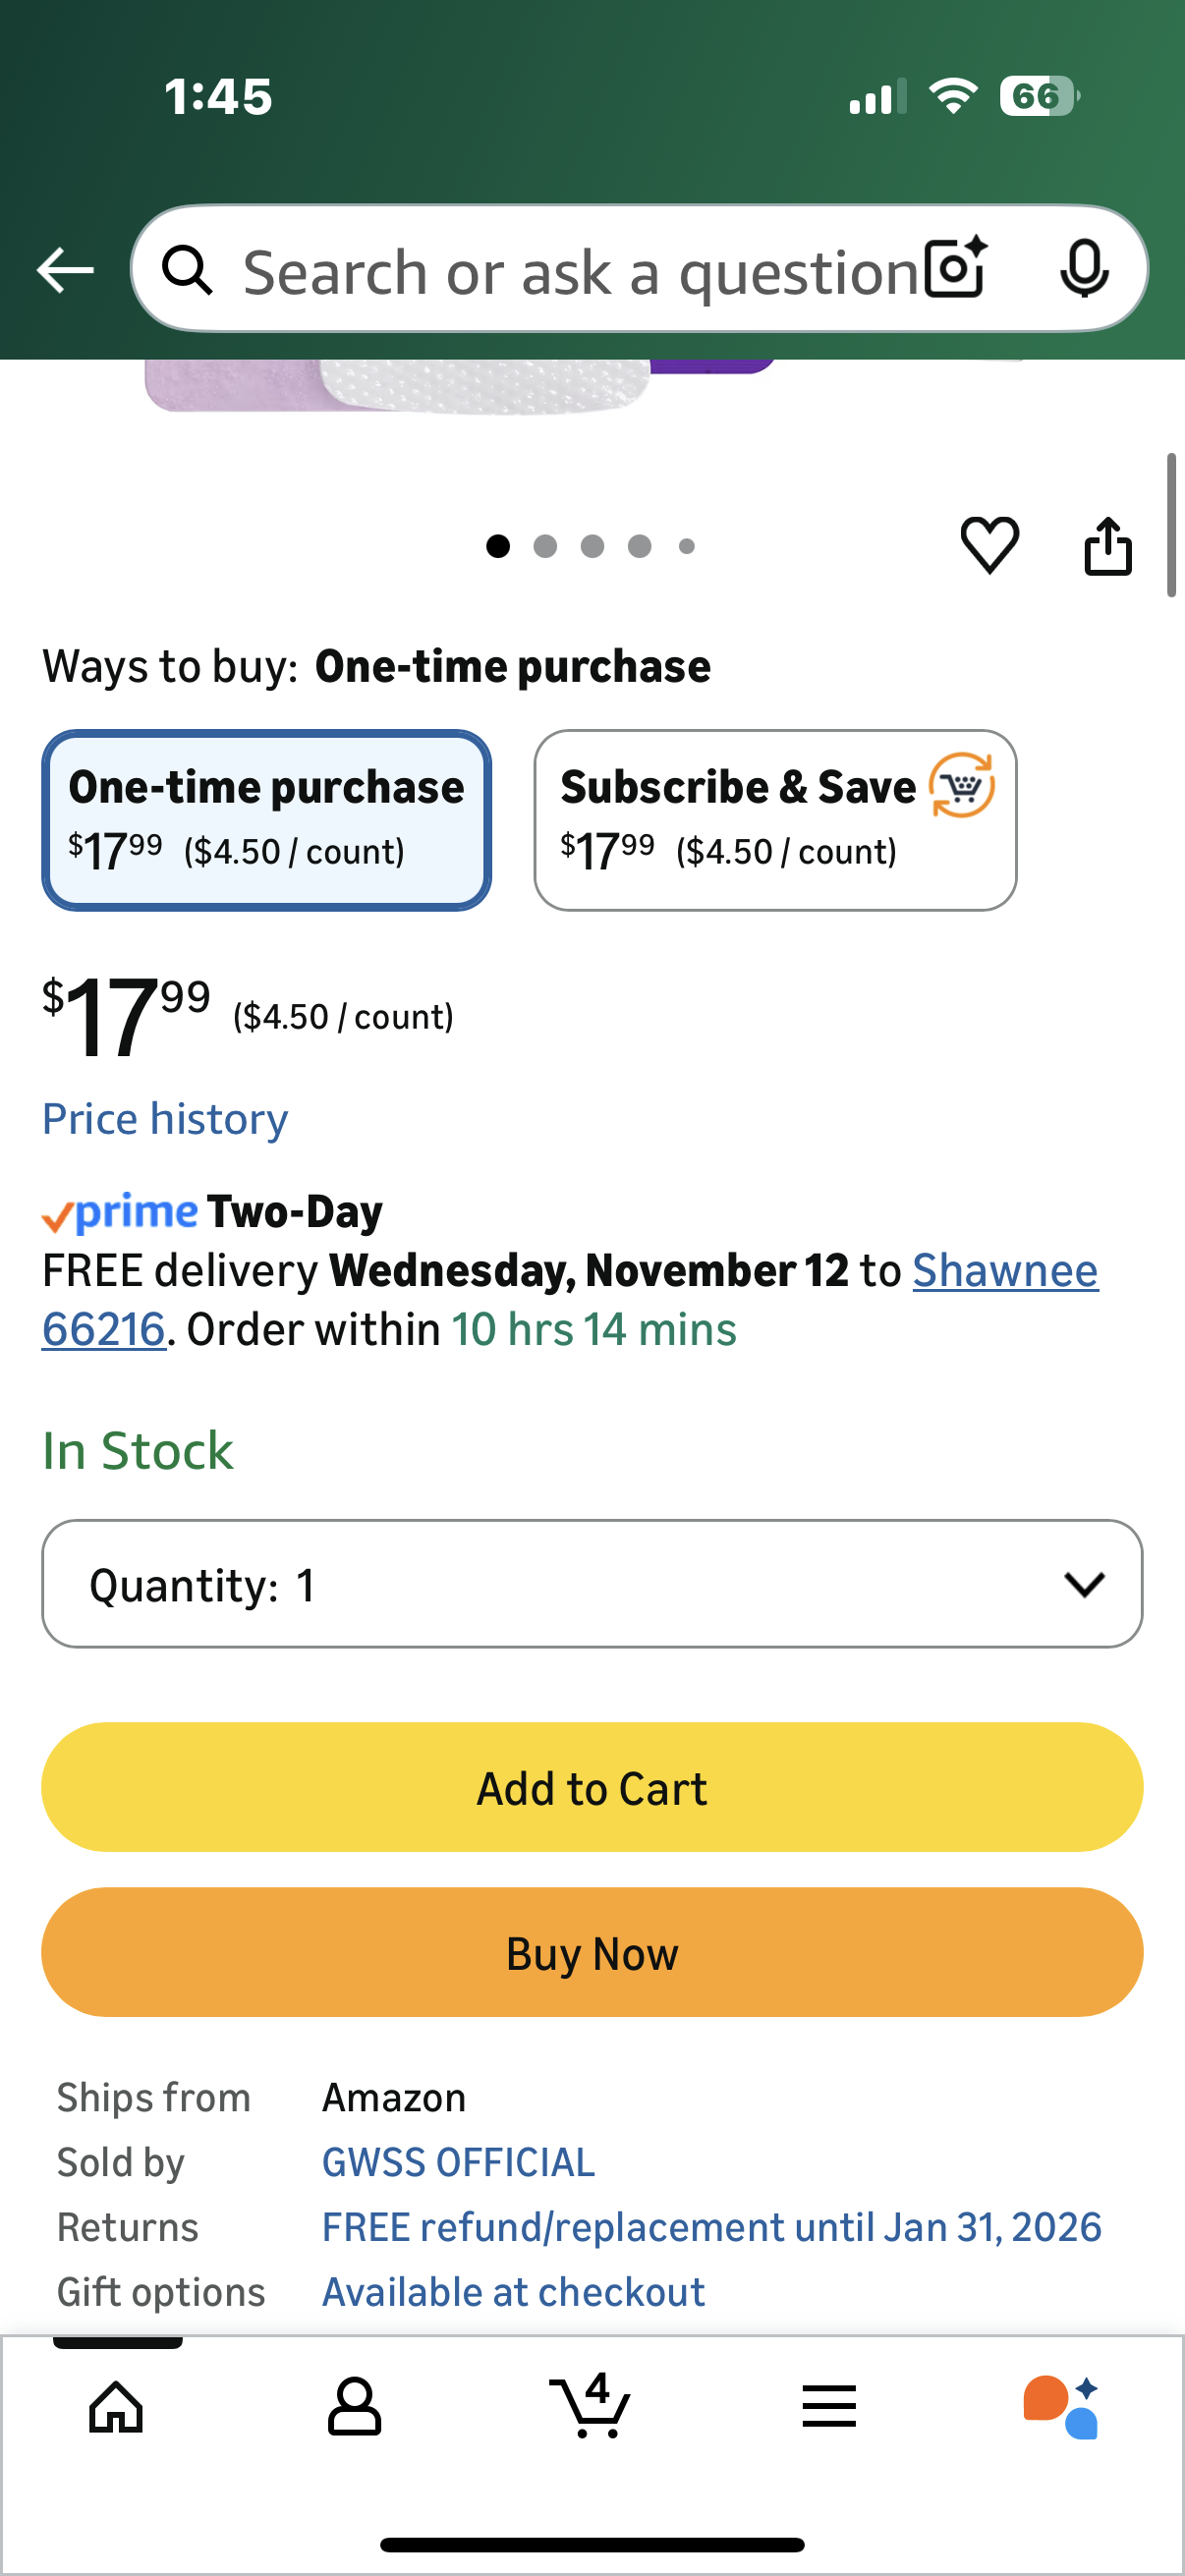
Task: Tap the microphone voice search icon
Action: [x=1083, y=268]
